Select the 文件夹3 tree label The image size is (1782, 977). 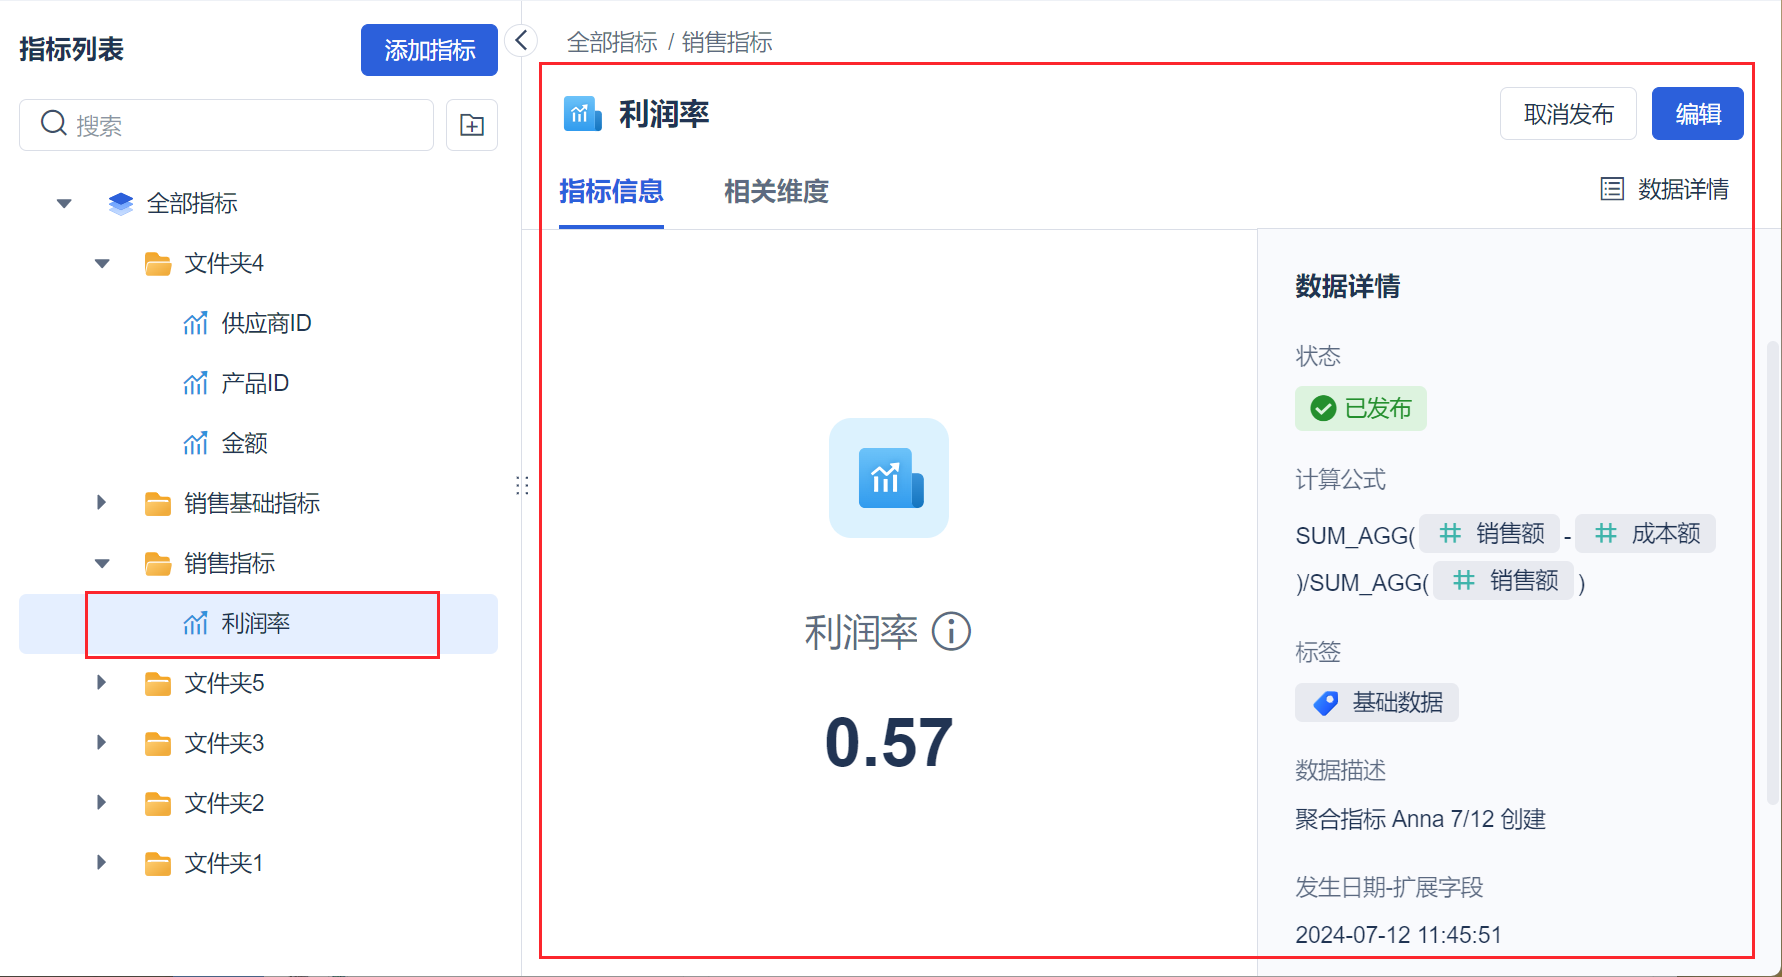click(224, 744)
